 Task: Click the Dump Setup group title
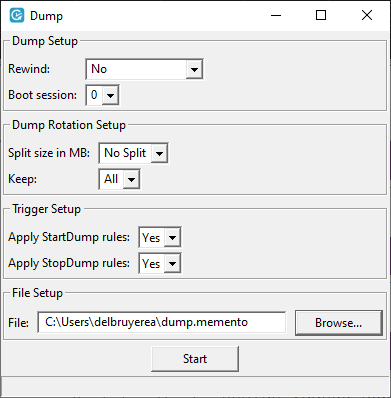click(45, 41)
